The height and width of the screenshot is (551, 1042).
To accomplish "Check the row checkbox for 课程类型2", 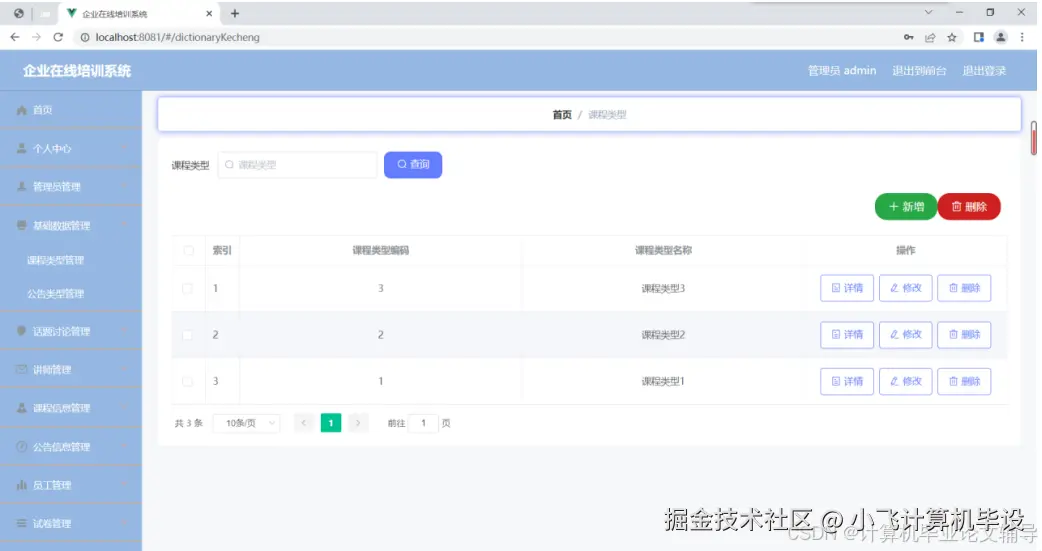I will click(x=187, y=335).
